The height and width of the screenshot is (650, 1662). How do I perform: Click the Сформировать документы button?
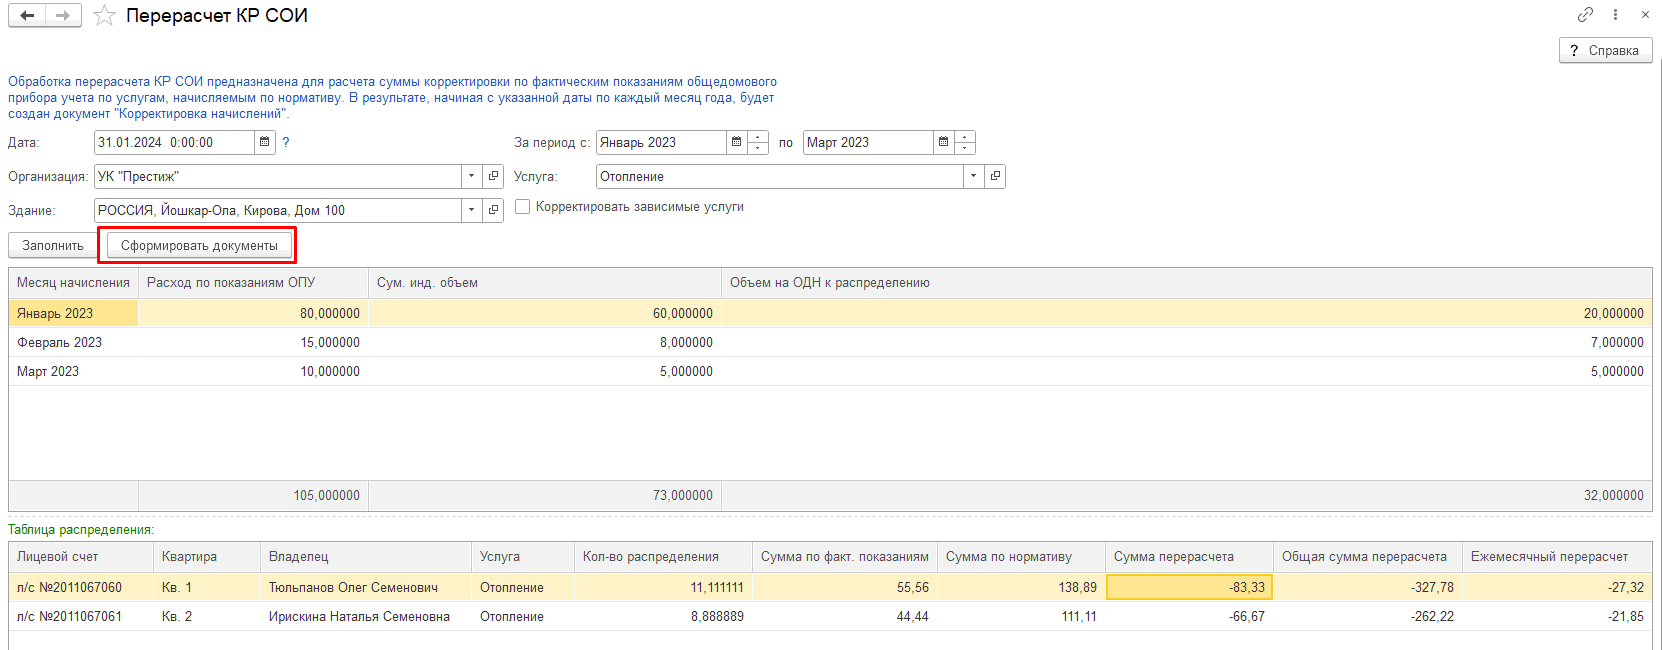(x=199, y=246)
